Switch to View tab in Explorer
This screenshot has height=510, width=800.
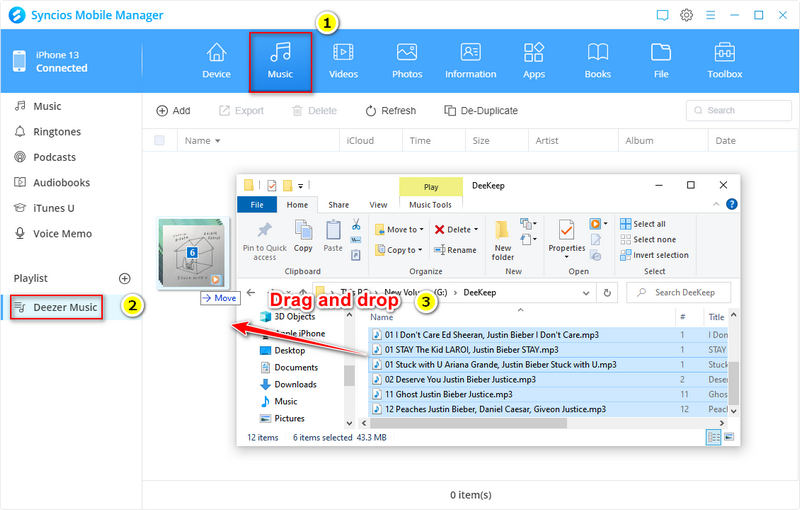tap(378, 205)
